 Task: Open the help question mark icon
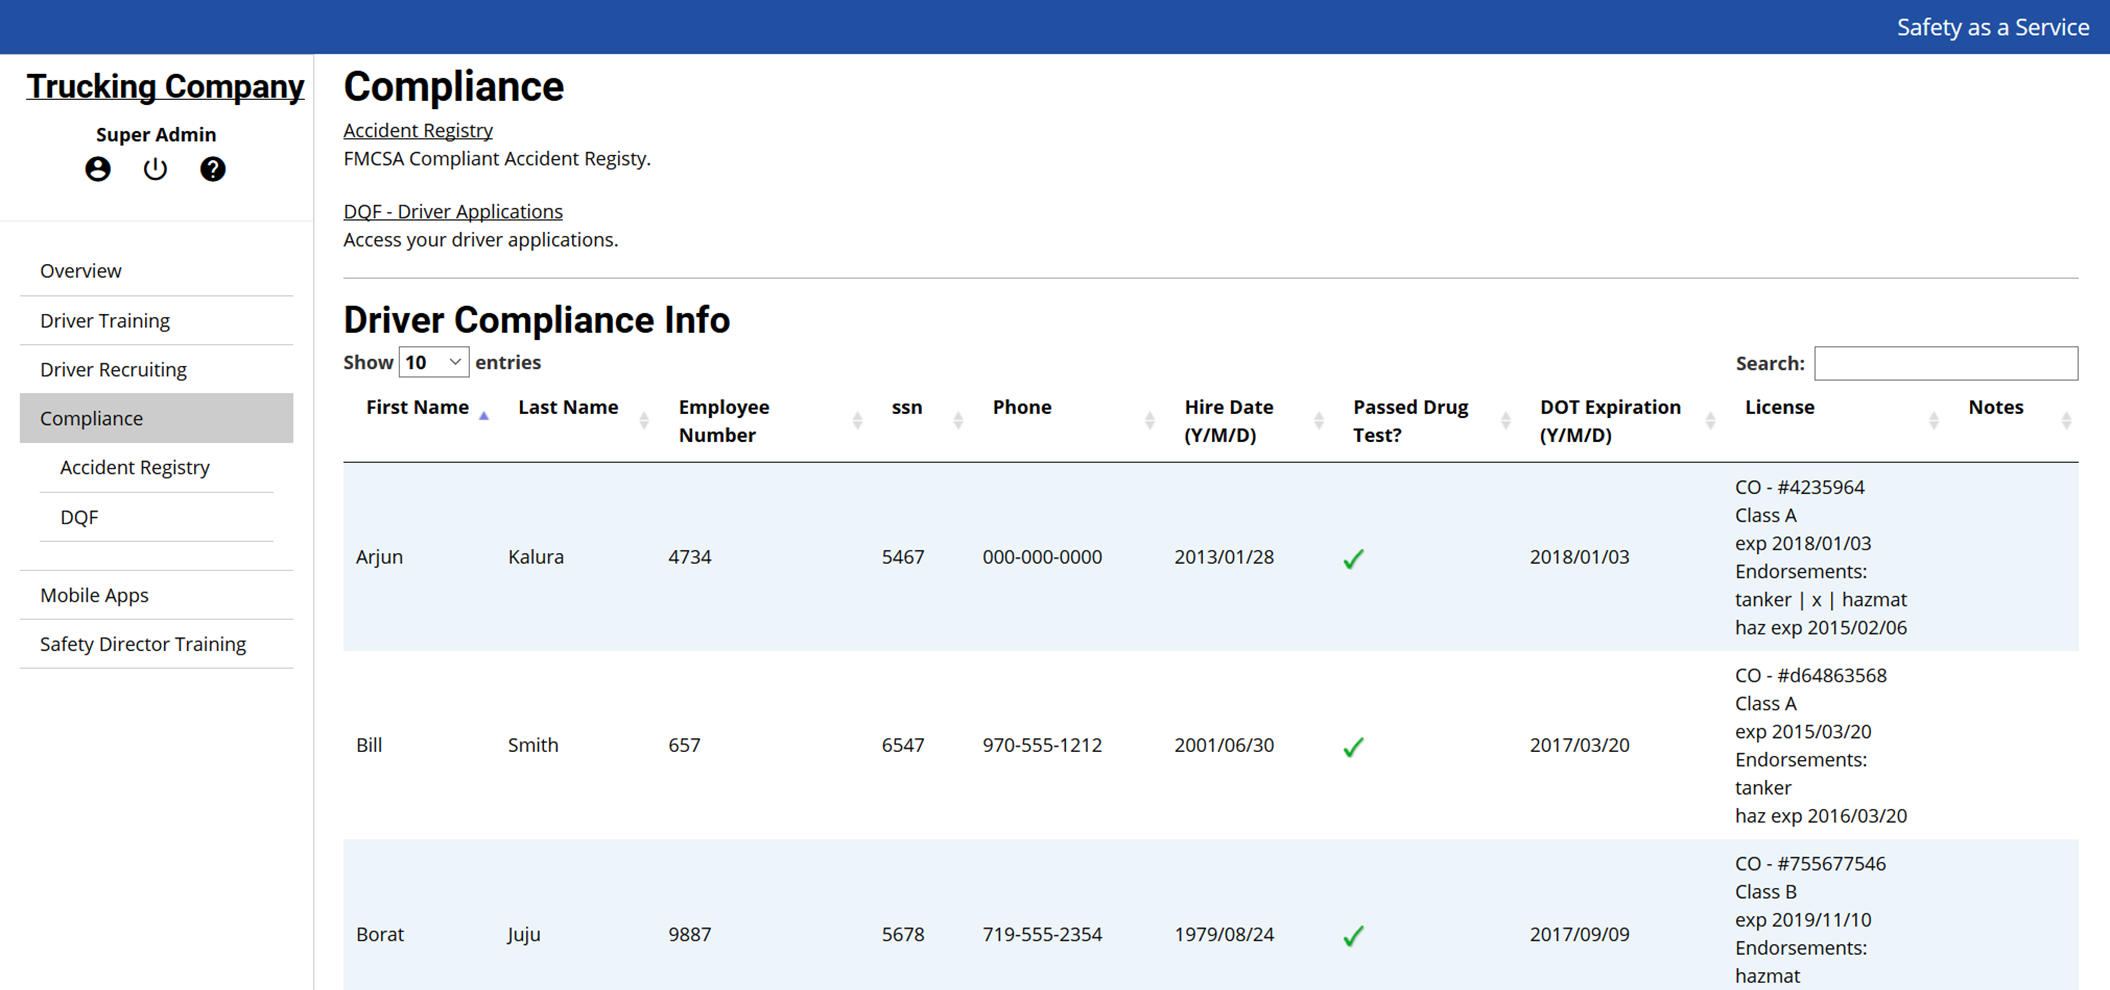coord(212,169)
